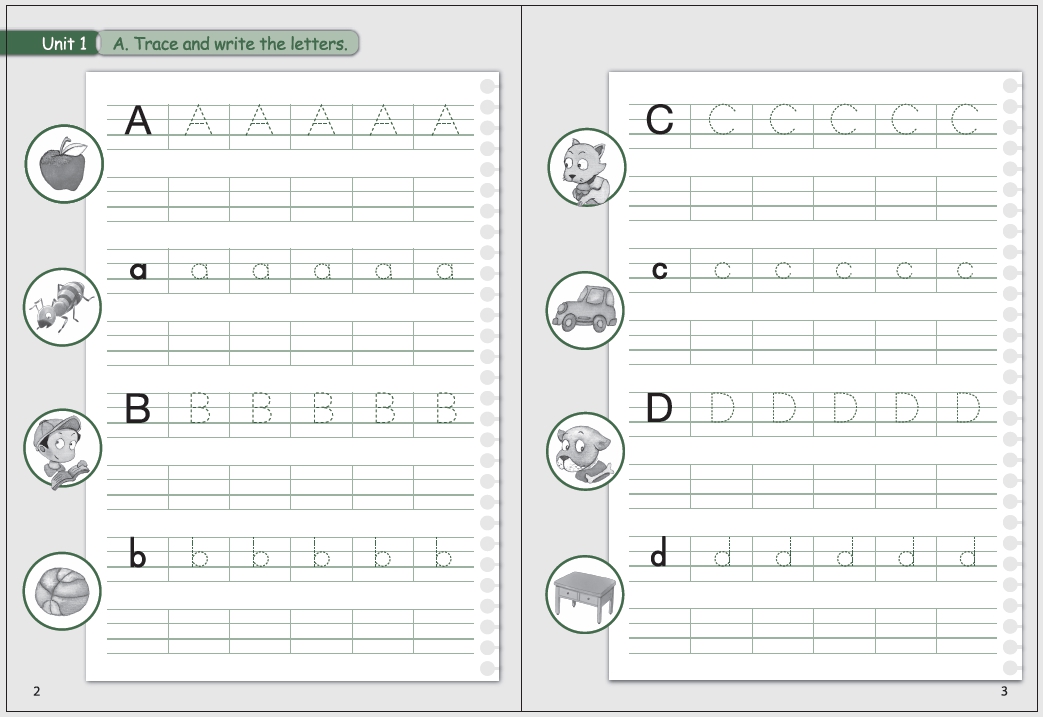The width and height of the screenshot is (1043, 717).
Task: Tap the basketball picture circle
Action: 64,591
